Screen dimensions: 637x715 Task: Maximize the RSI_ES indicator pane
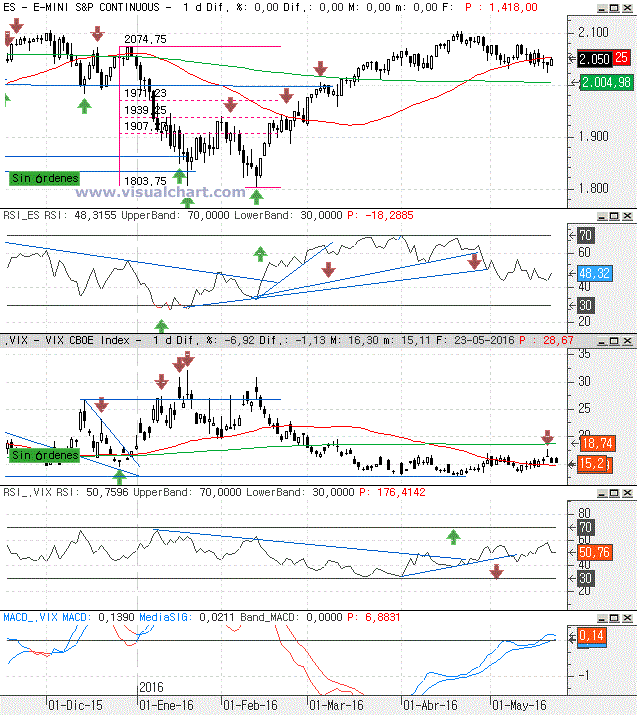(614, 216)
